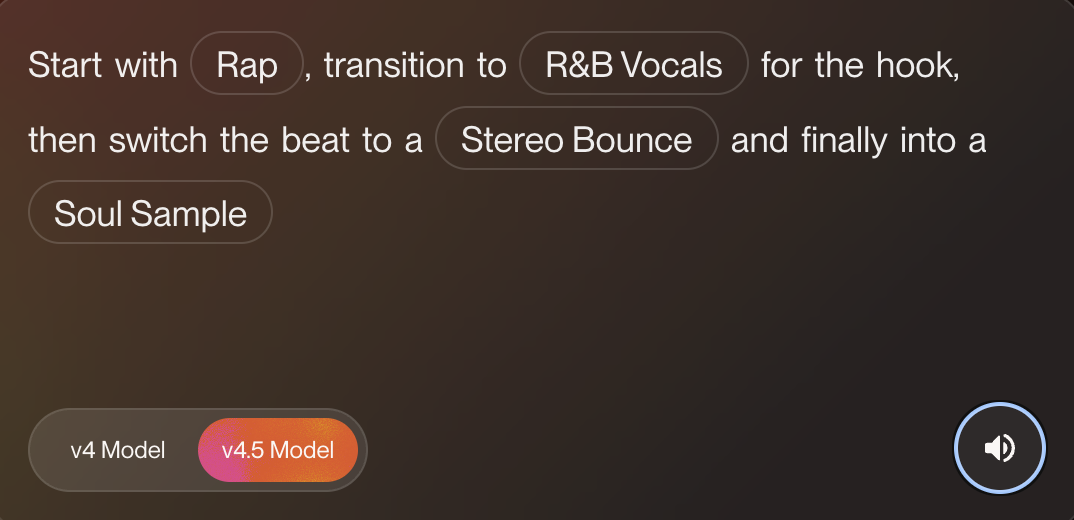Open the R&B Vocals pill
Image resolution: width=1074 pixels, height=520 pixels.
(634, 63)
